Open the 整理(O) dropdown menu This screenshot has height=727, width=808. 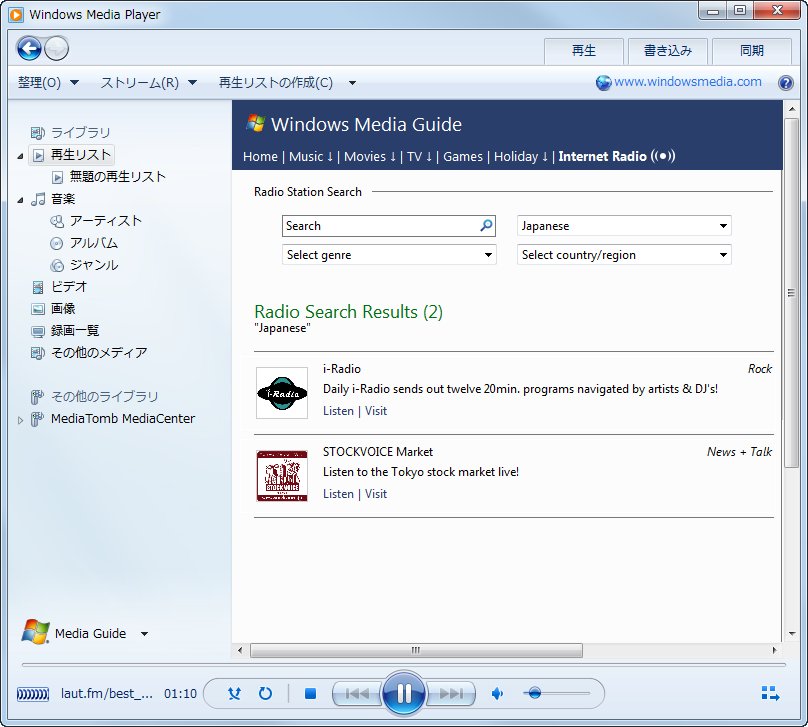click(x=48, y=82)
